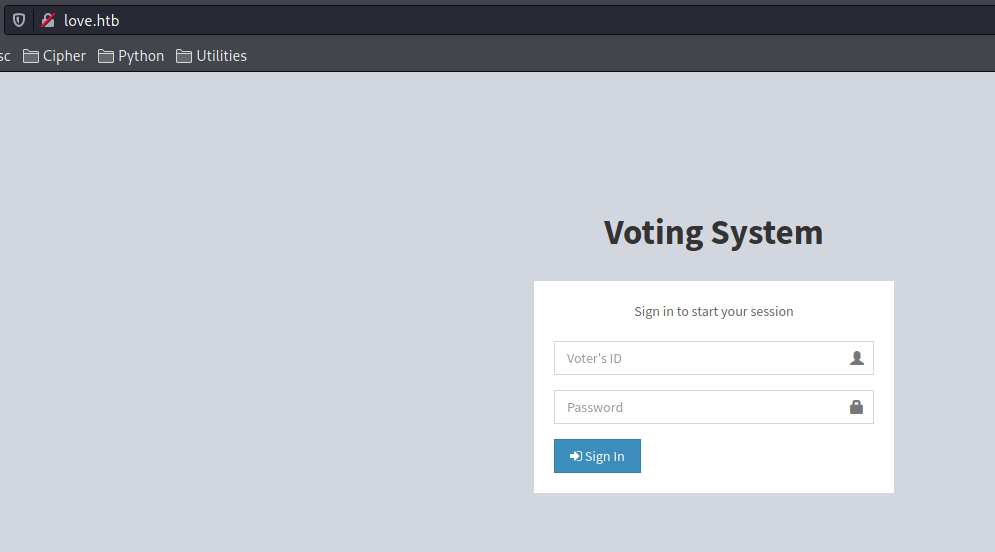Click the tracking protection shield icon
This screenshot has height=552, width=995.
click(x=19, y=20)
